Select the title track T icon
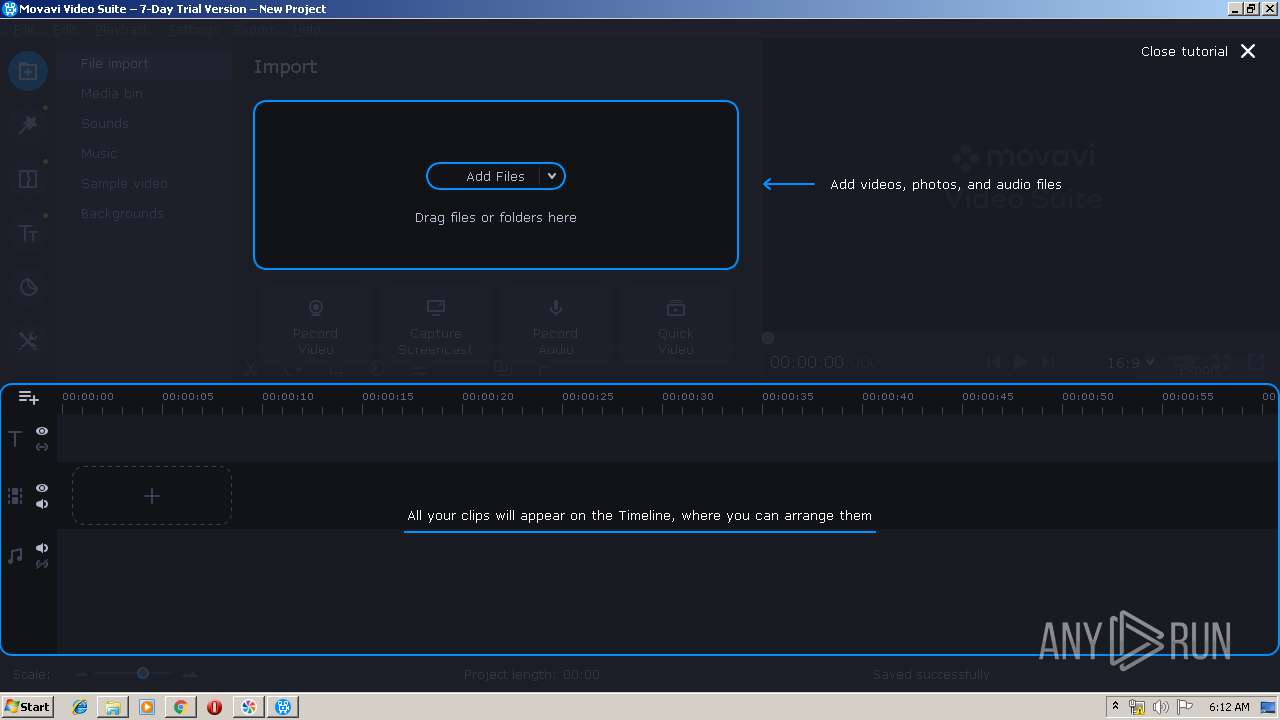1280x720 pixels. [x=15, y=438]
